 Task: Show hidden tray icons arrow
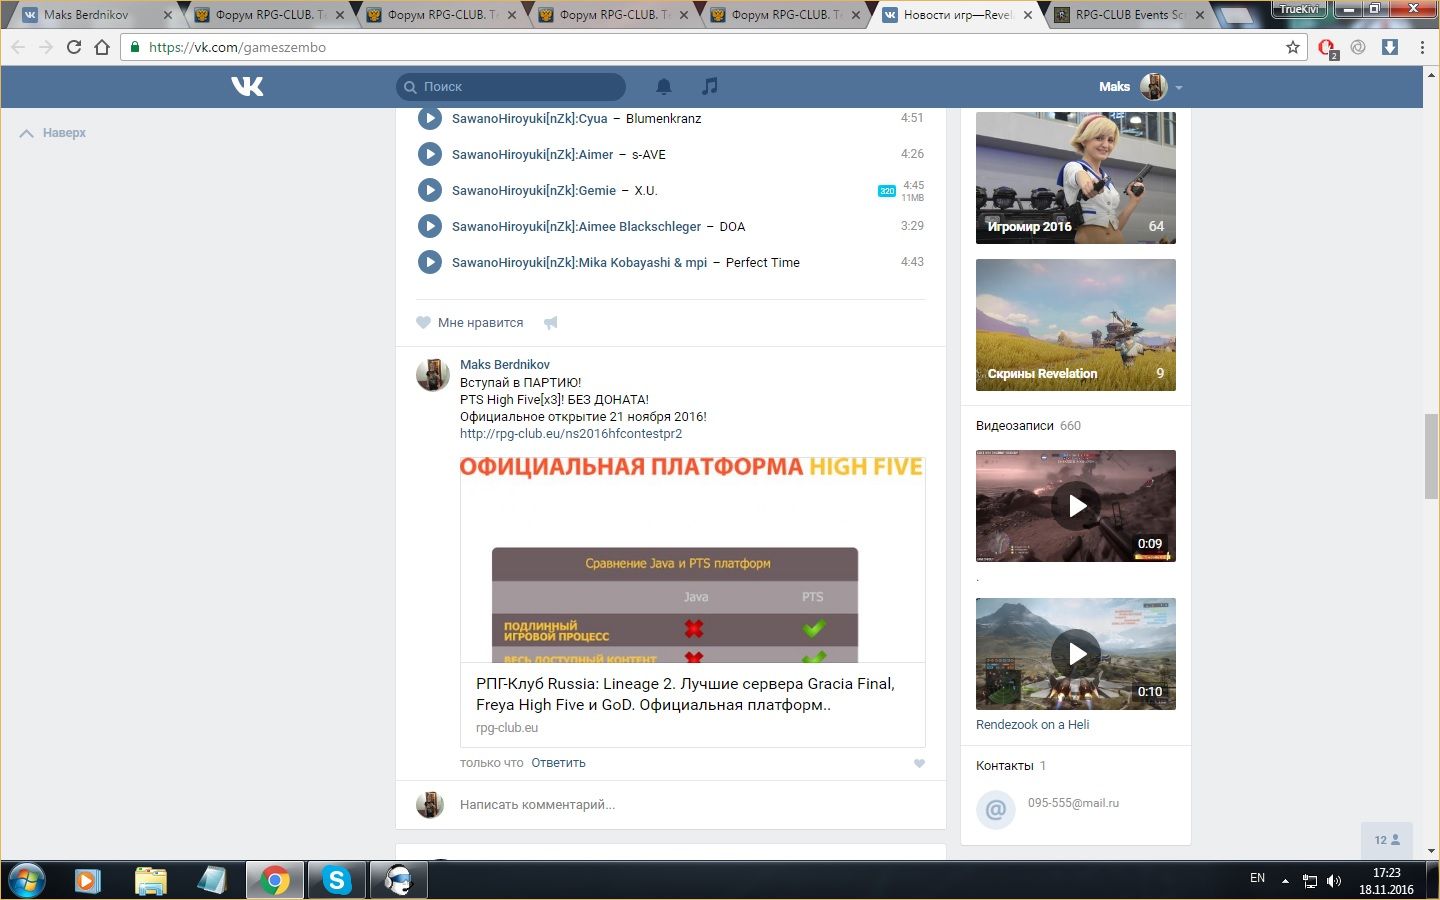pyautogui.click(x=1286, y=881)
